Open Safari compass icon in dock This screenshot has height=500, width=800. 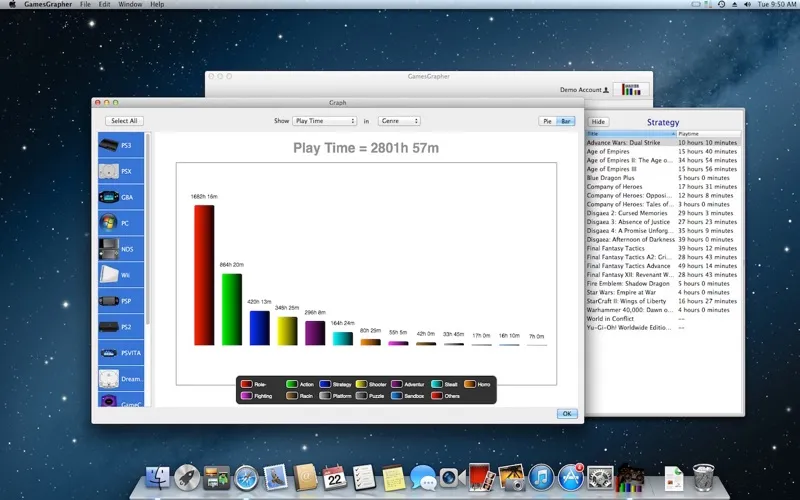point(246,478)
